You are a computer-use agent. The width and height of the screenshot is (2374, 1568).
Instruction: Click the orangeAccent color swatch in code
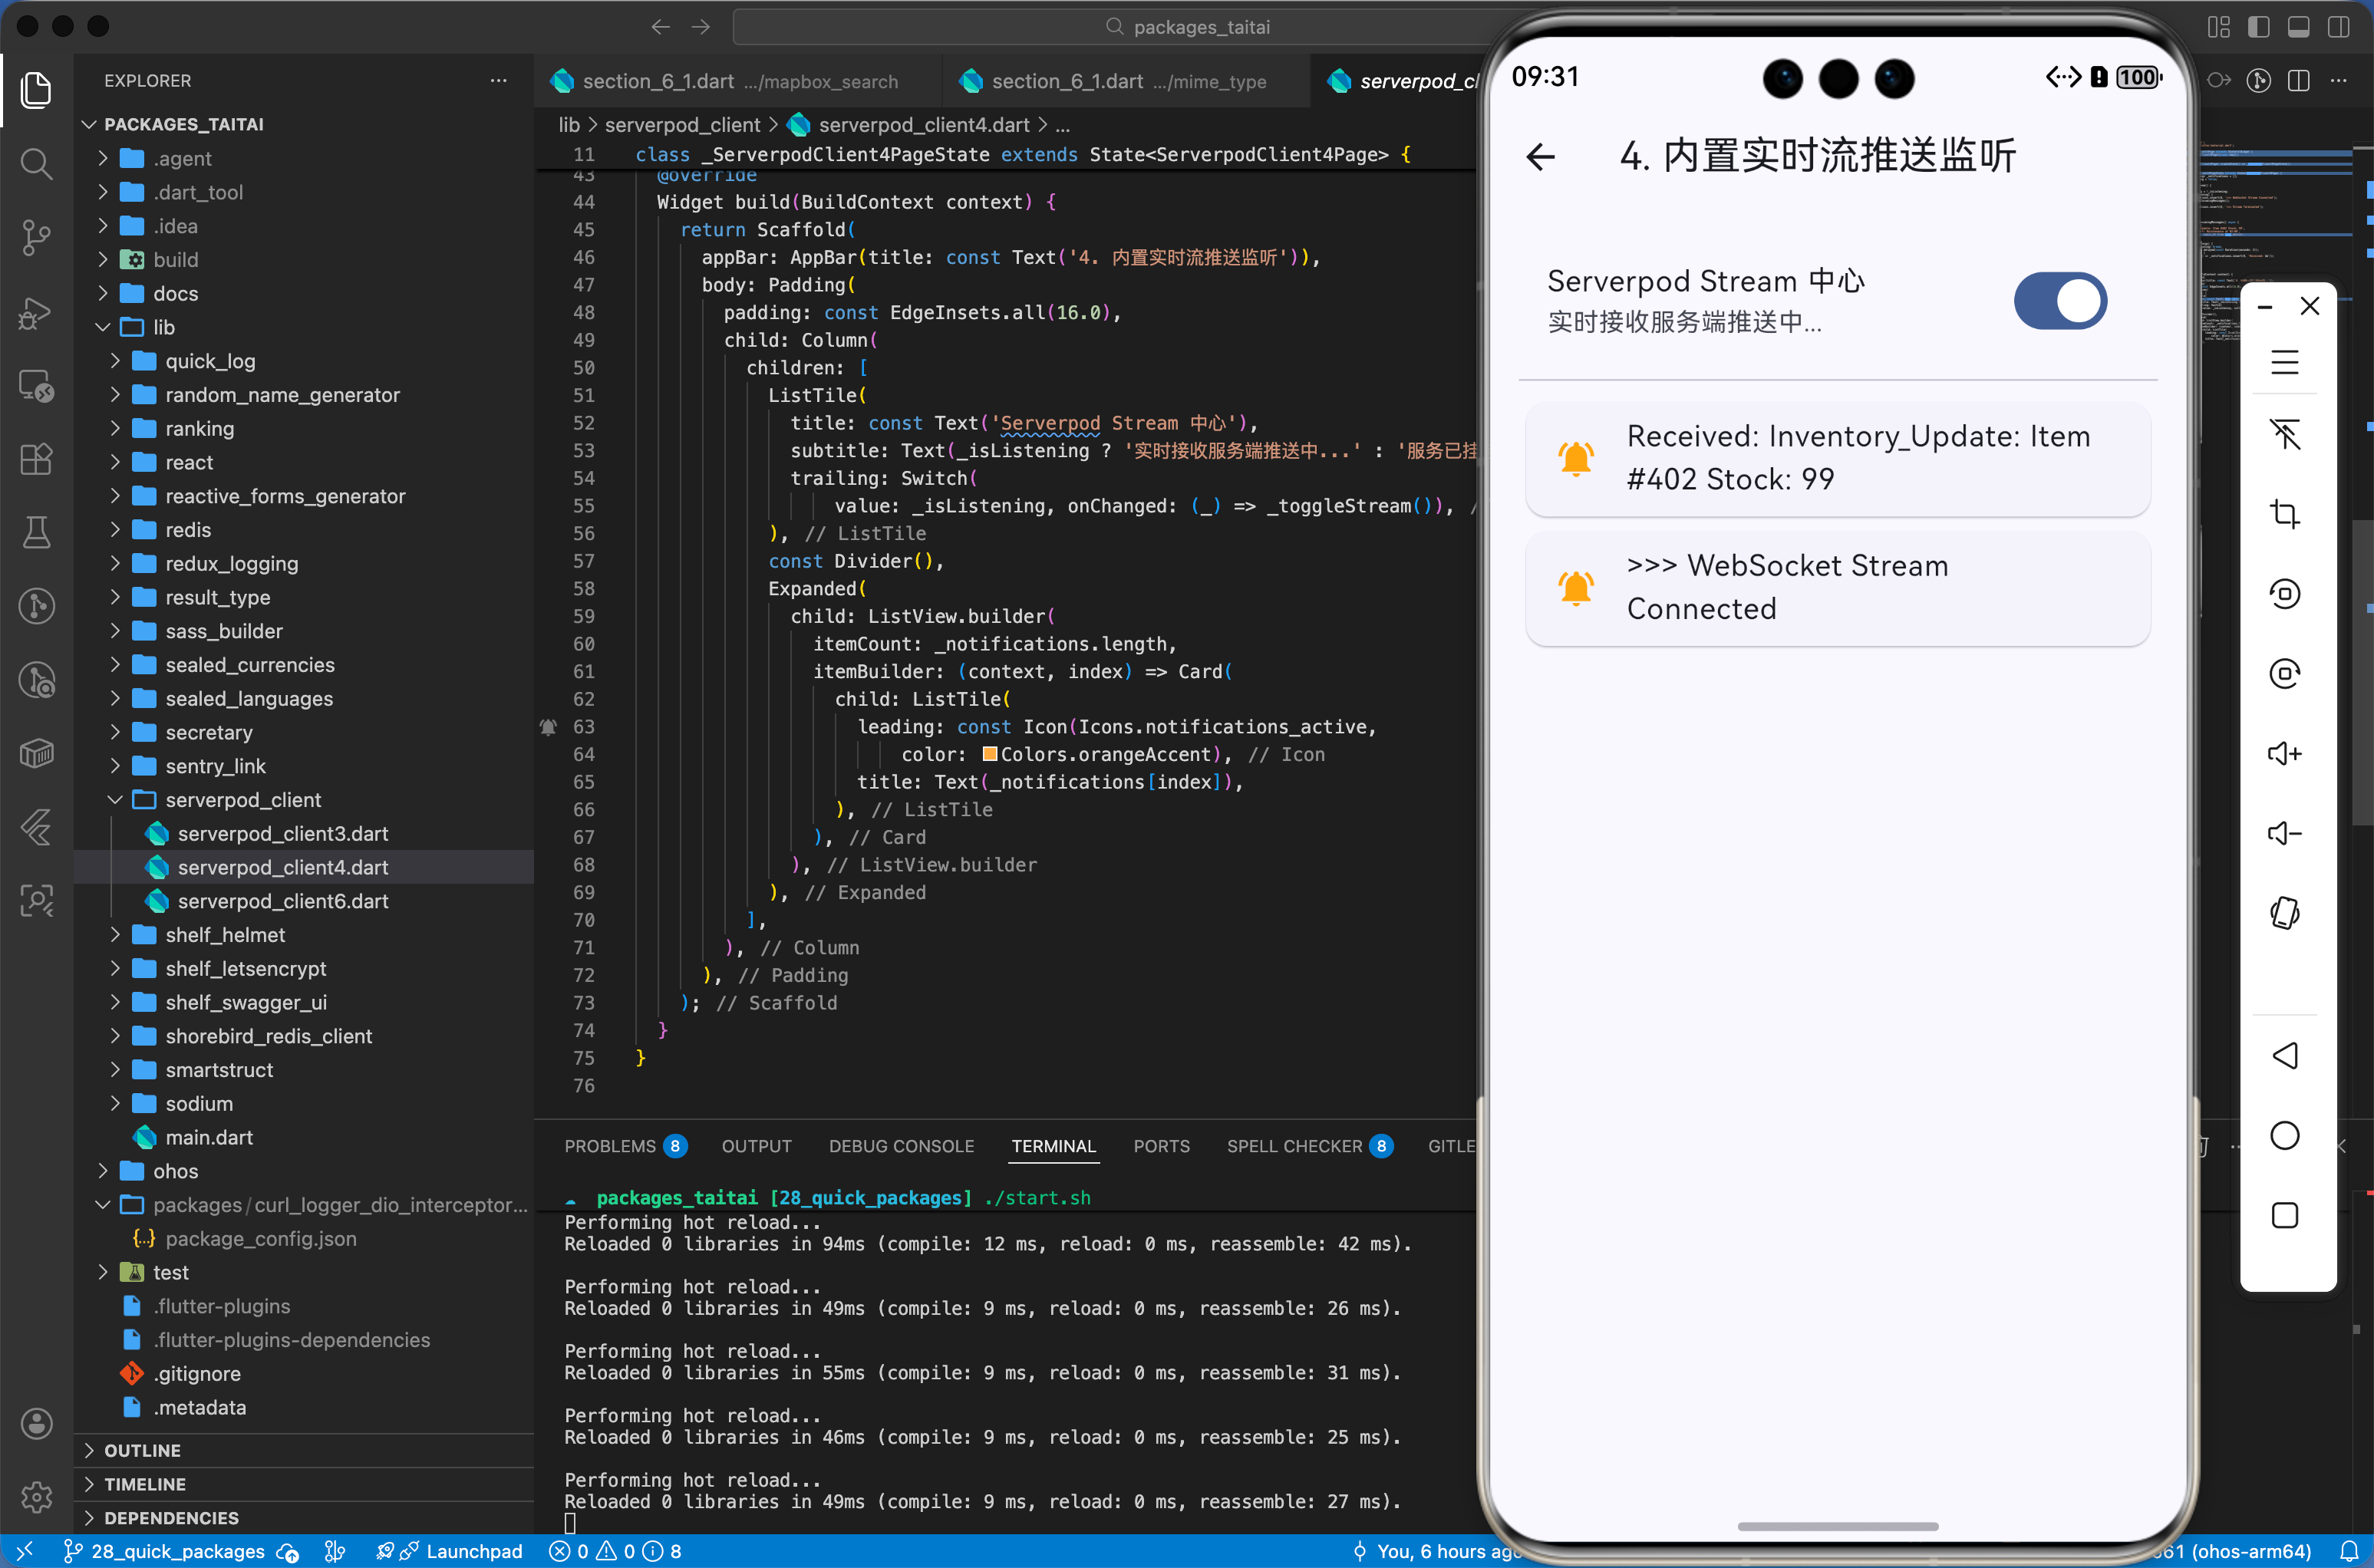pyautogui.click(x=989, y=754)
